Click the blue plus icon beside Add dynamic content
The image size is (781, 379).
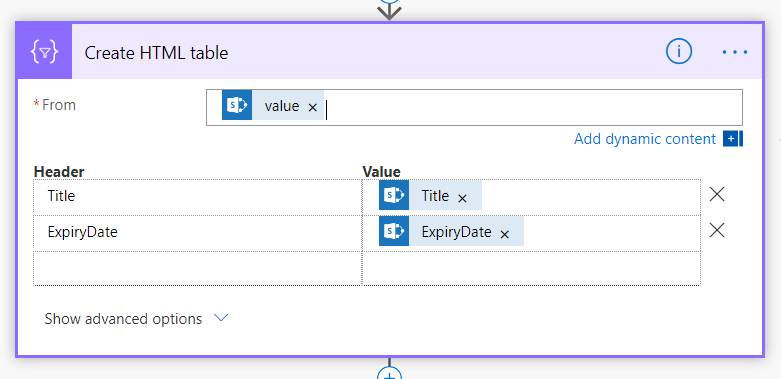point(733,139)
